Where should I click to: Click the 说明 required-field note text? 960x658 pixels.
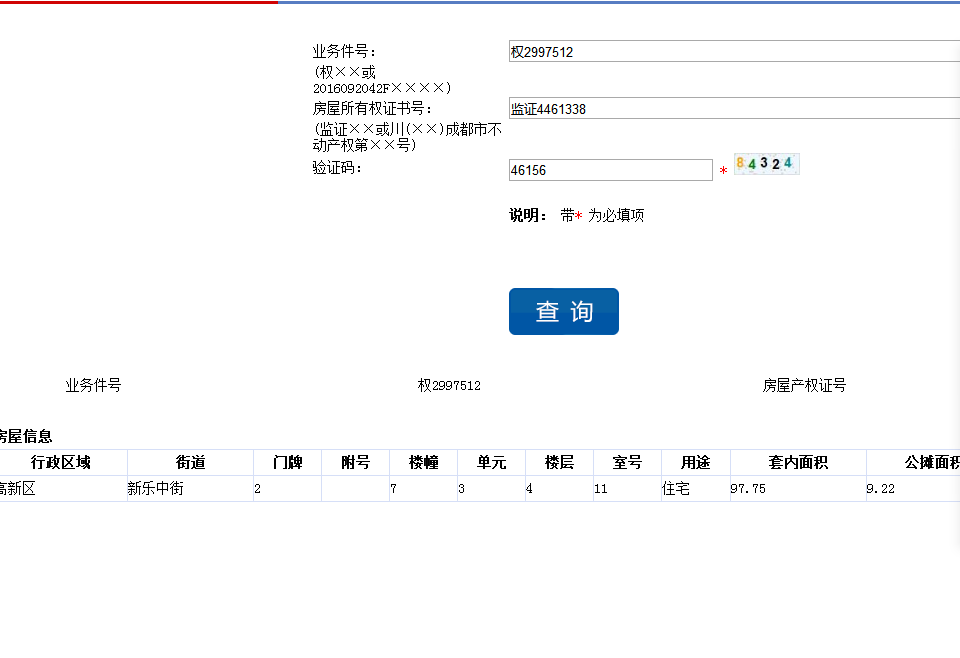pyautogui.click(x=577, y=215)
